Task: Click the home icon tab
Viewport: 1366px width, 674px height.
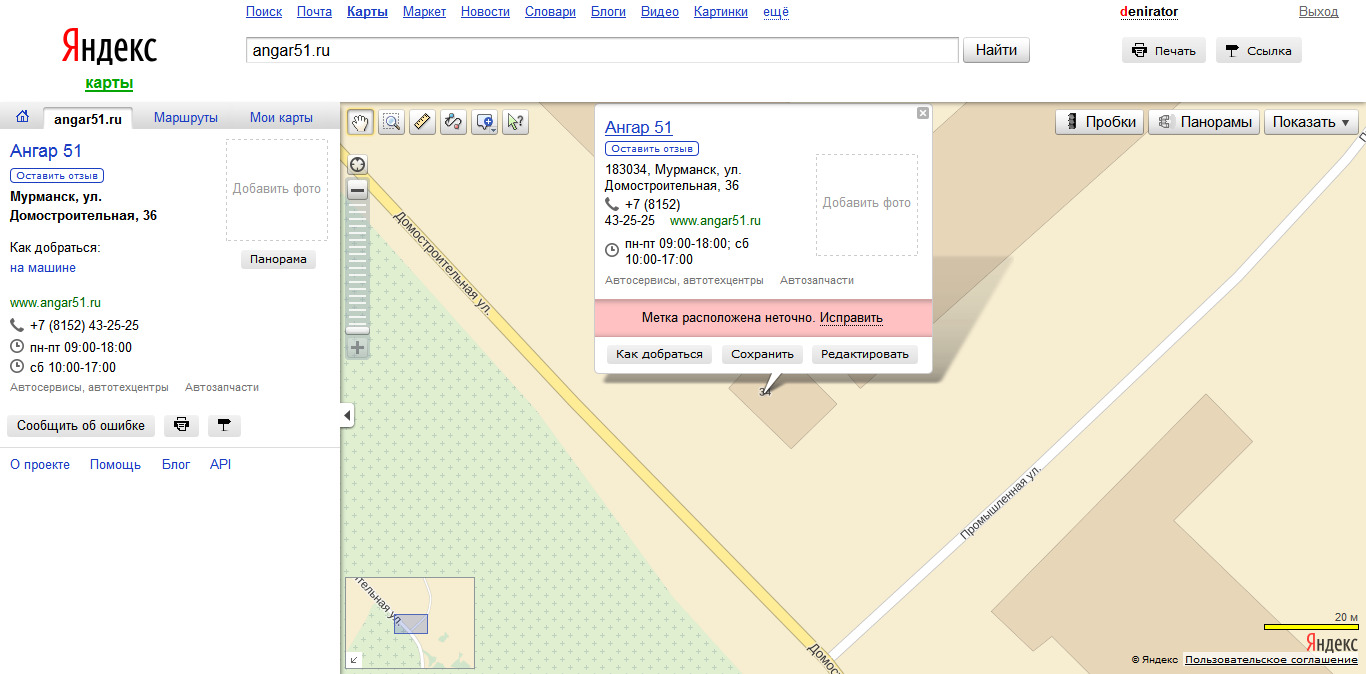Action: [22, 117]
